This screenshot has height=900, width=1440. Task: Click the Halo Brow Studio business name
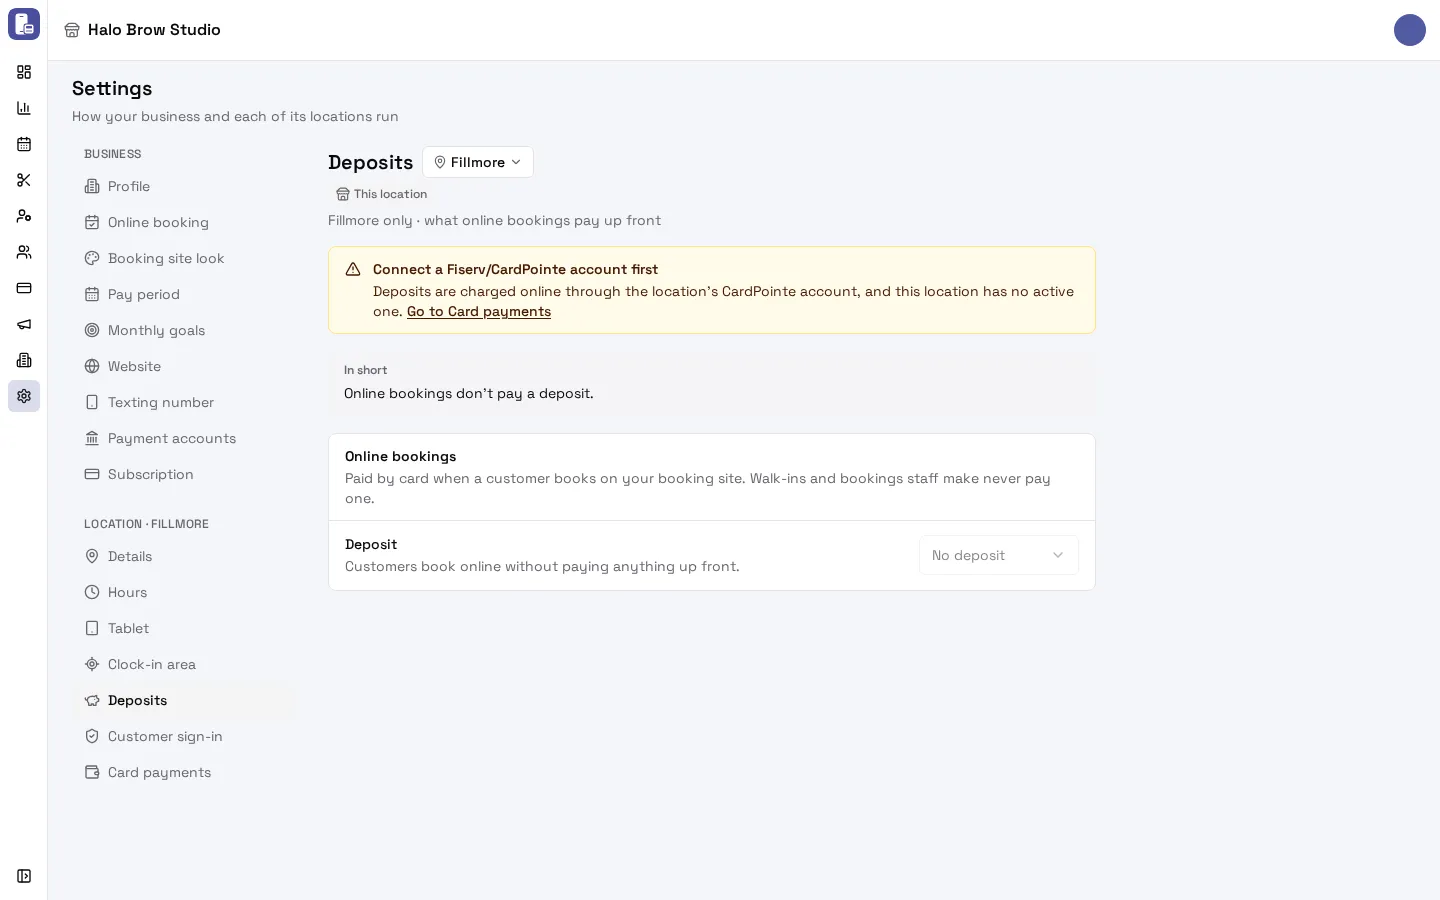pyautogui.click(x=154, y=30)
